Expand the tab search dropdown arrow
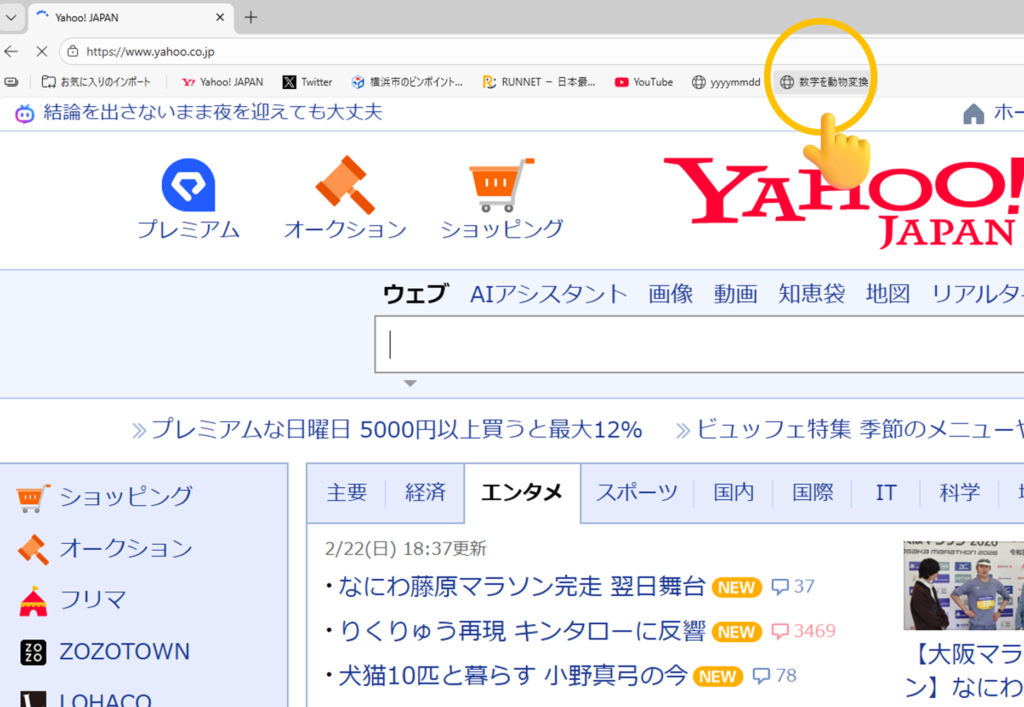The image size is (1024, 707). (x=11, y=17)
